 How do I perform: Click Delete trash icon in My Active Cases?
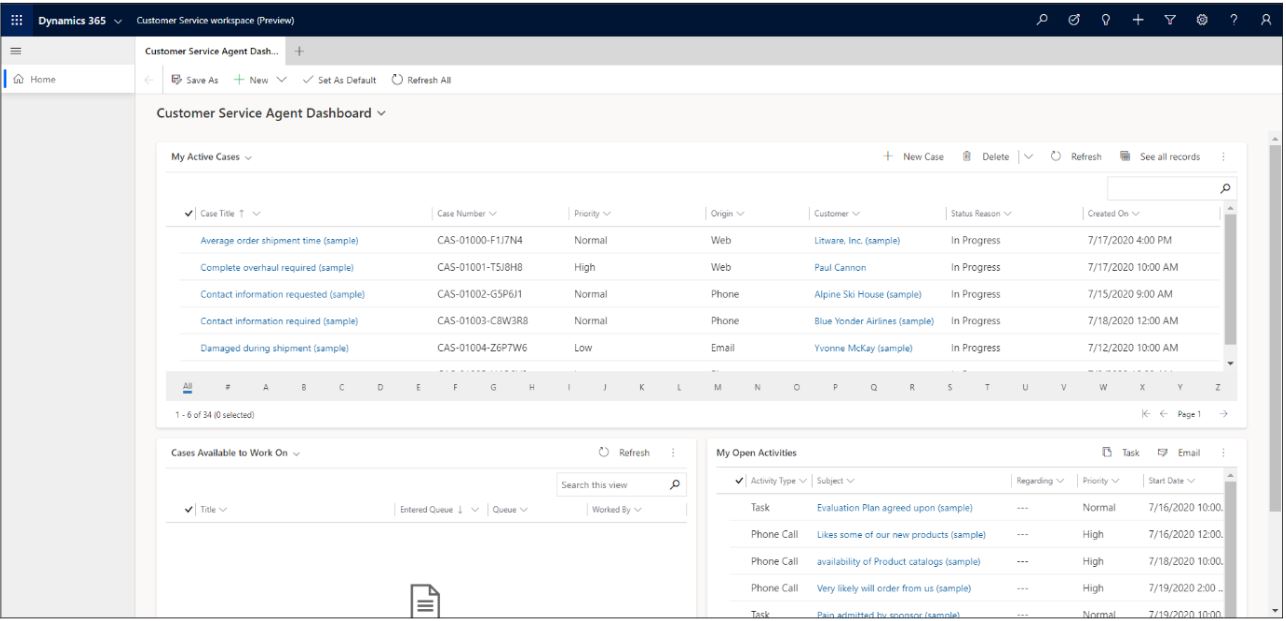click(x=967, y=157)
